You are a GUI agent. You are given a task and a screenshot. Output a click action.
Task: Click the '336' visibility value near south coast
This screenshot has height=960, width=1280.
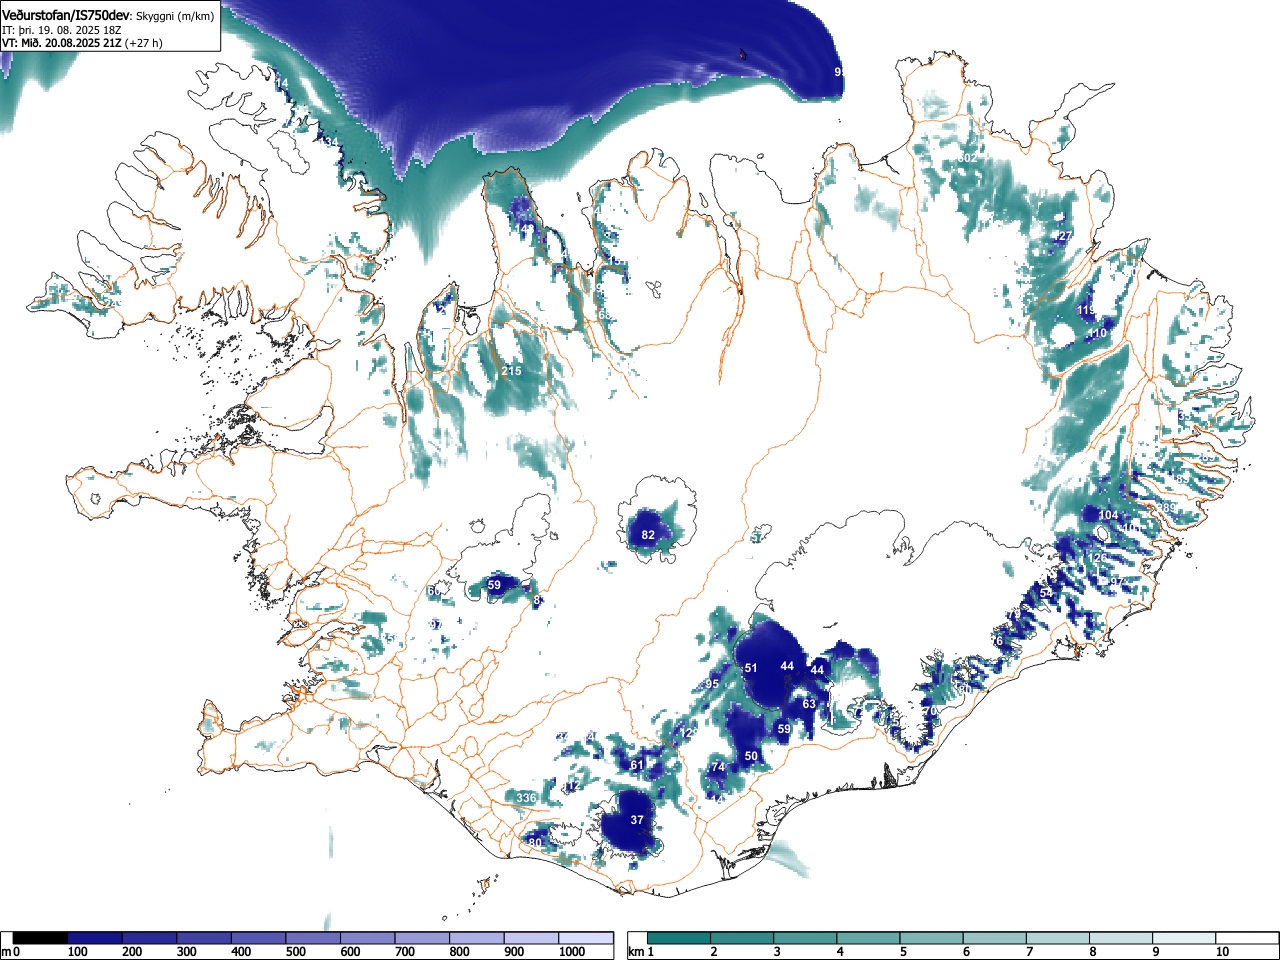point(526,797)
